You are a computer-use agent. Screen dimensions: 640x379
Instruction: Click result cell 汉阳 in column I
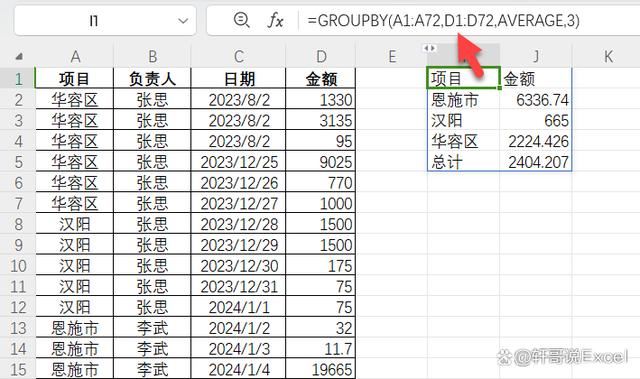(x=464, y=120)
